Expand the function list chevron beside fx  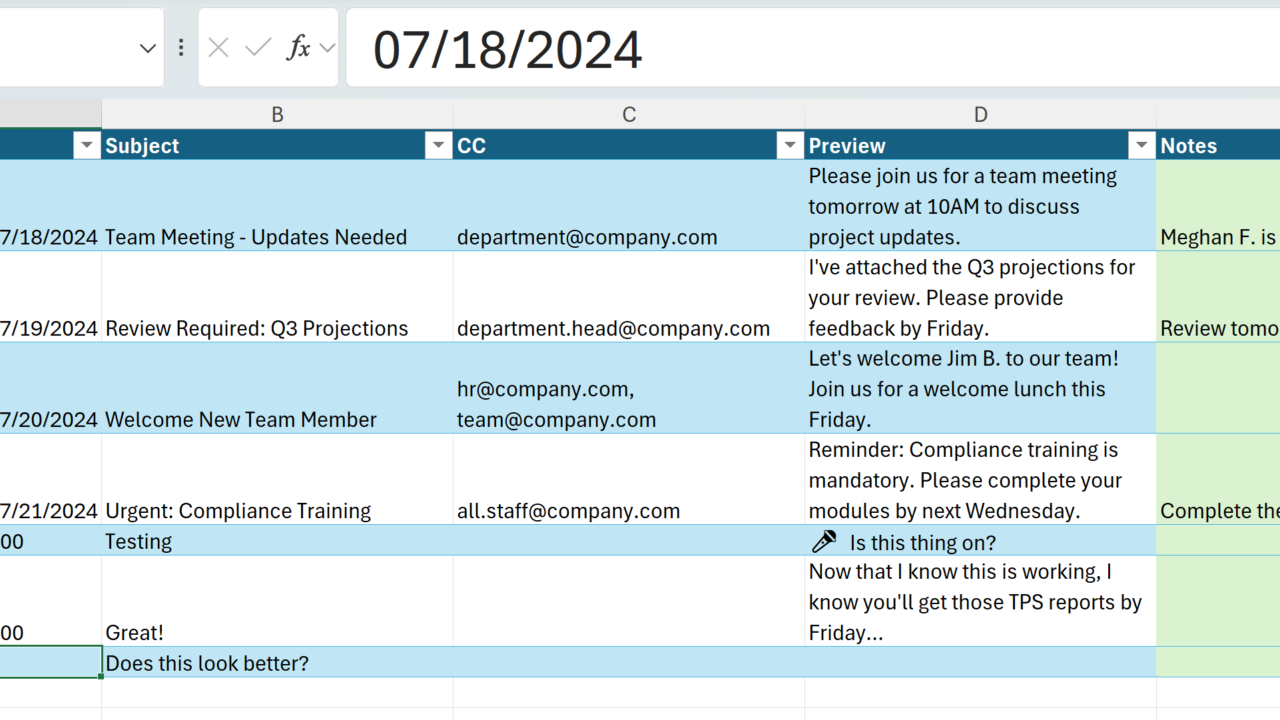coord(327,48)
